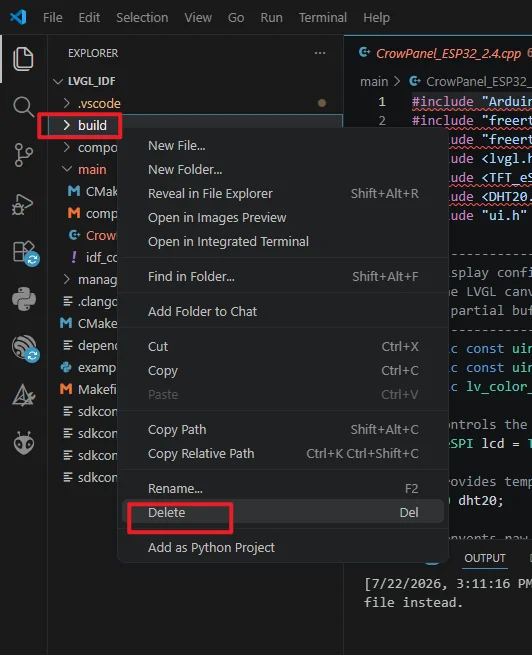
Task: Open the Run and Debug icon
Action: (x=23, y=204)
